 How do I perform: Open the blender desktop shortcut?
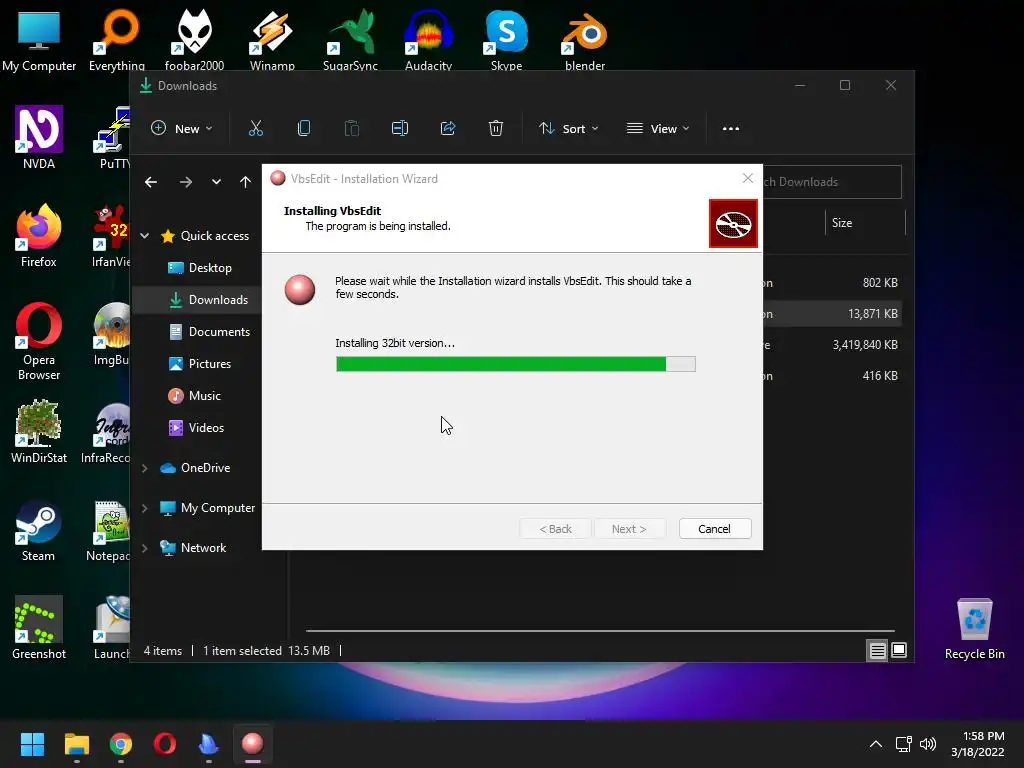[584, 40]
